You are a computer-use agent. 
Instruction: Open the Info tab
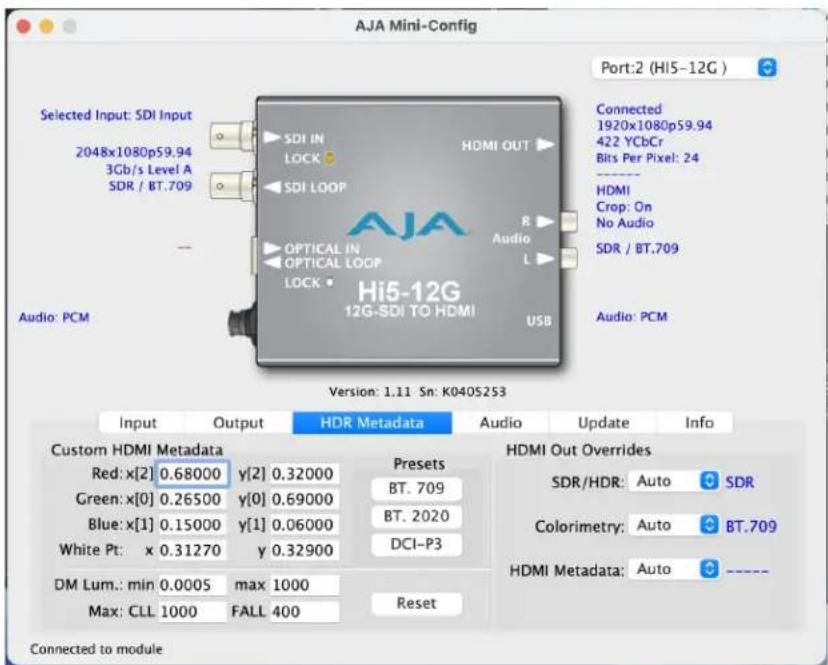[699, 423]
